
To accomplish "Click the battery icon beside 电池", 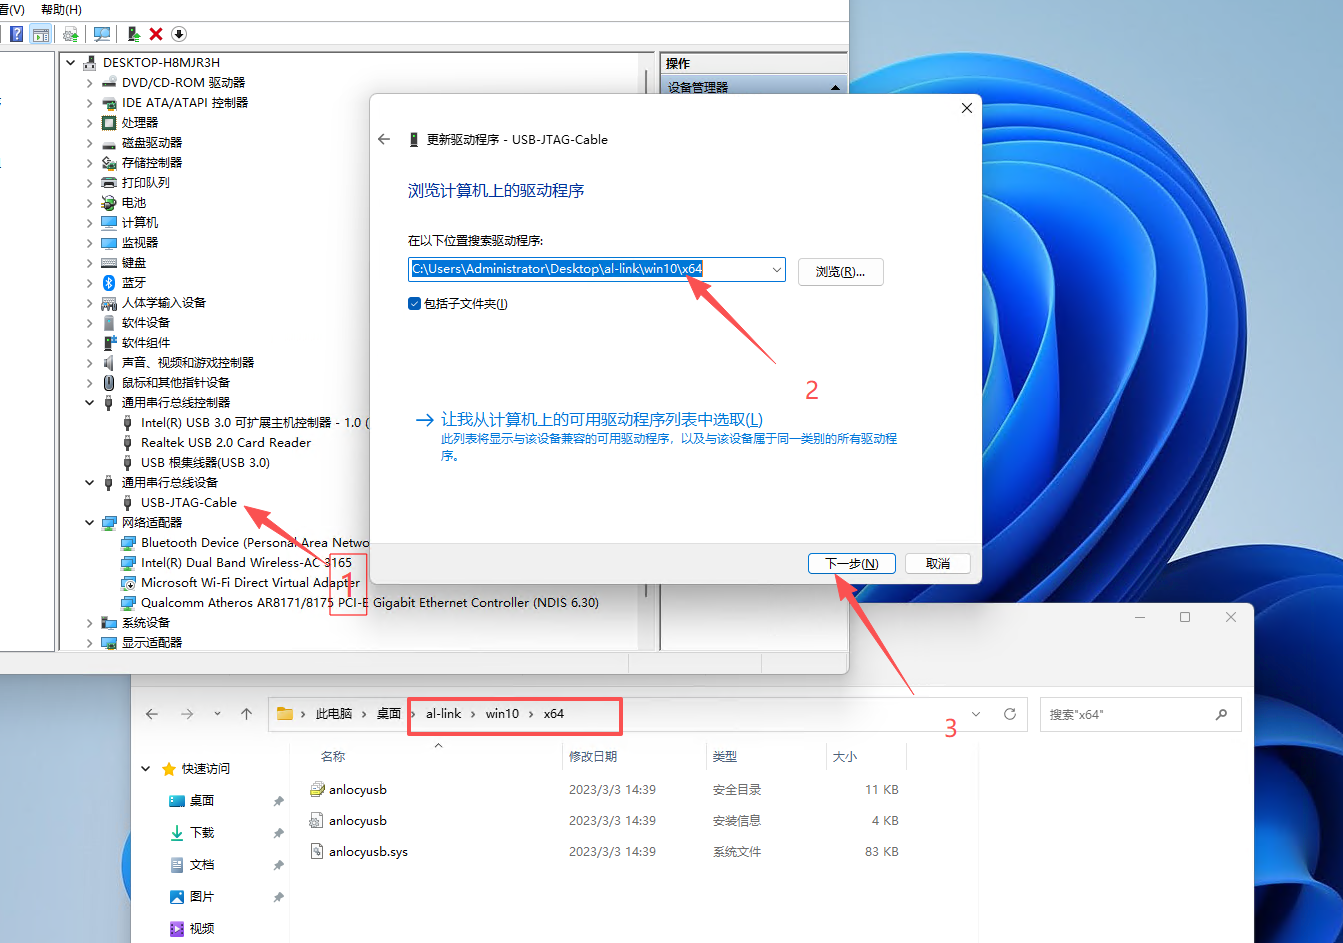I will [109, 203].
